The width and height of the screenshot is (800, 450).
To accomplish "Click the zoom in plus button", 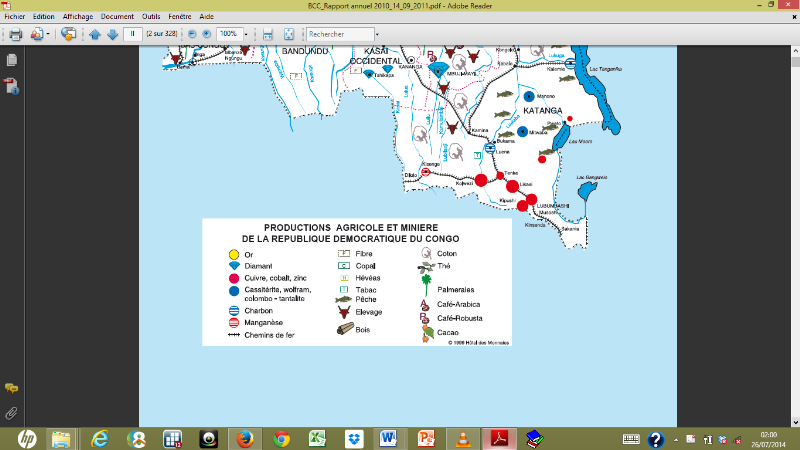I will 207,34.
